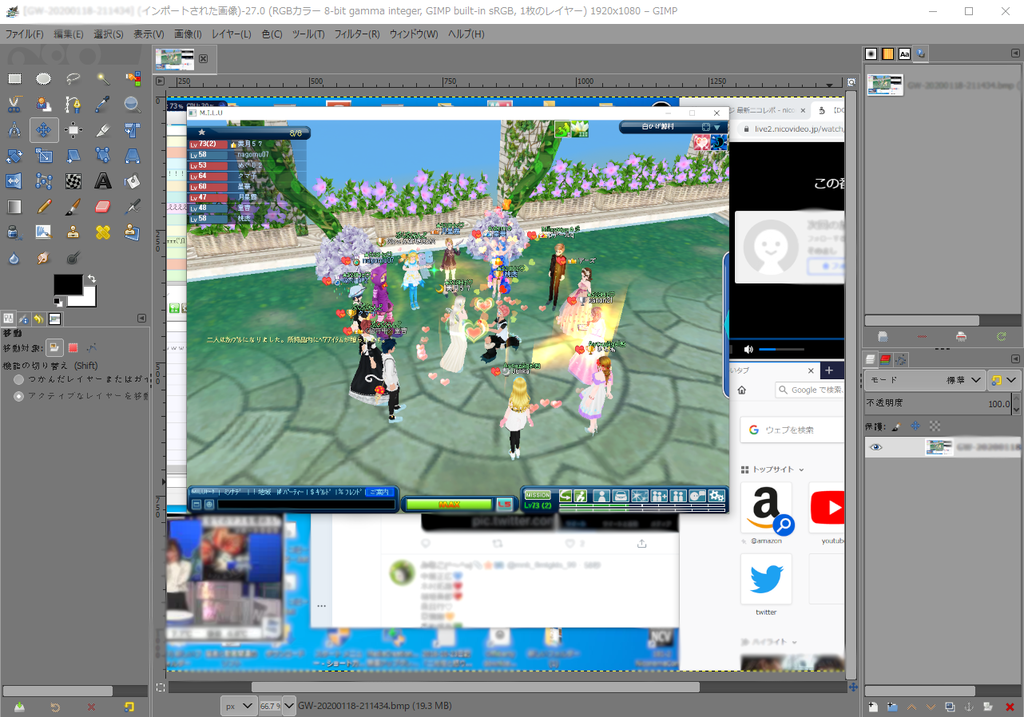The height and width of the screenshot is (717, 1024).
Task: Select the Smudge finger tool
Action: click(x=44, y=258)
